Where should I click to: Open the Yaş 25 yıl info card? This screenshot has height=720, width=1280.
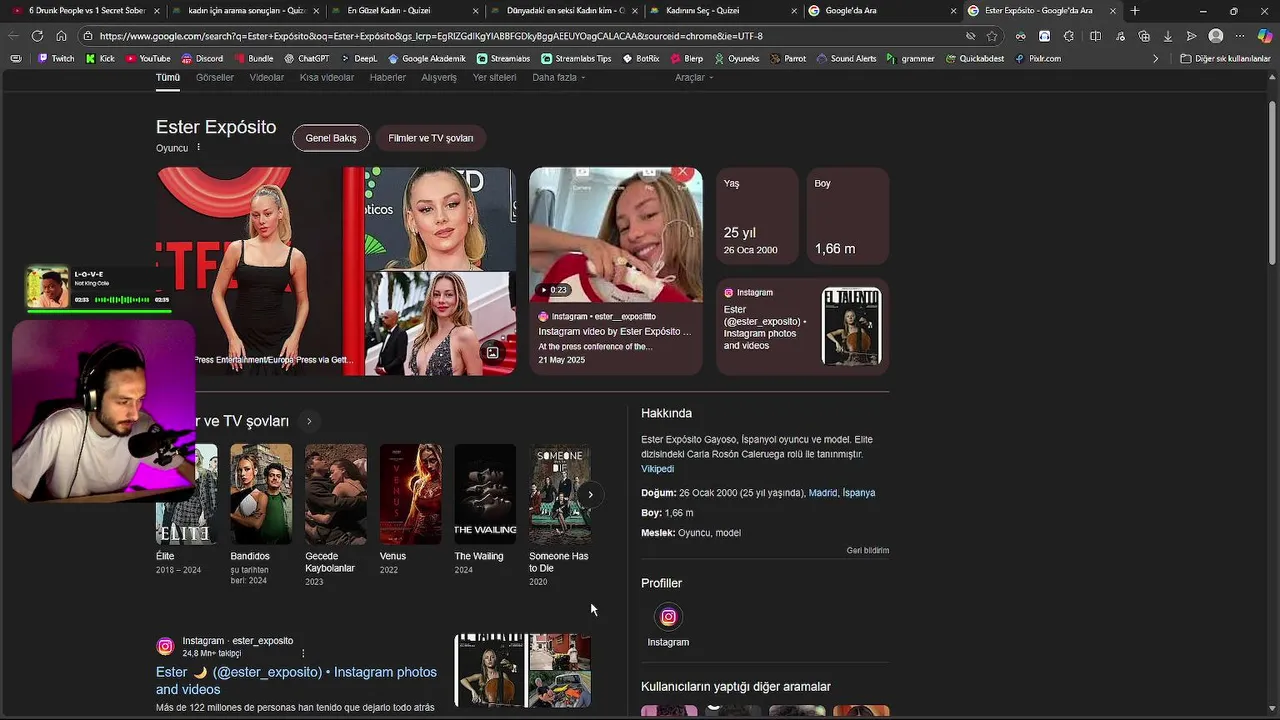(x=757, y=216)
